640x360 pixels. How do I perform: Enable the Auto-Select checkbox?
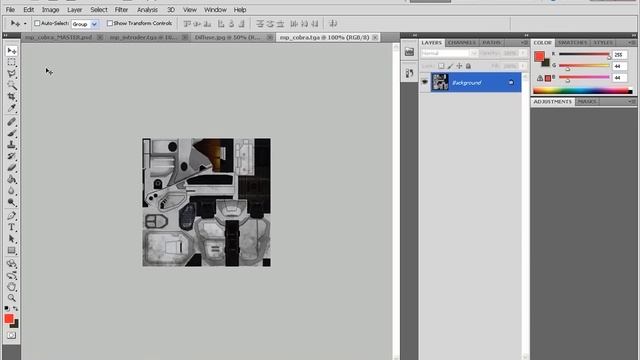(37, 24)
